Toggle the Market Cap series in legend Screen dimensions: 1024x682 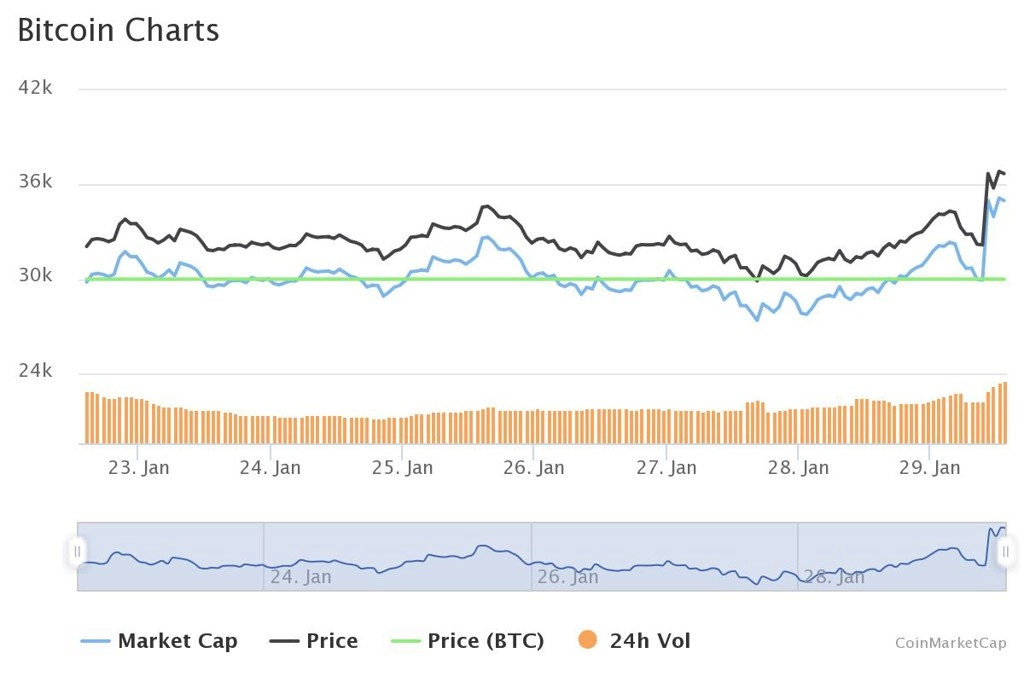(159, 641)
